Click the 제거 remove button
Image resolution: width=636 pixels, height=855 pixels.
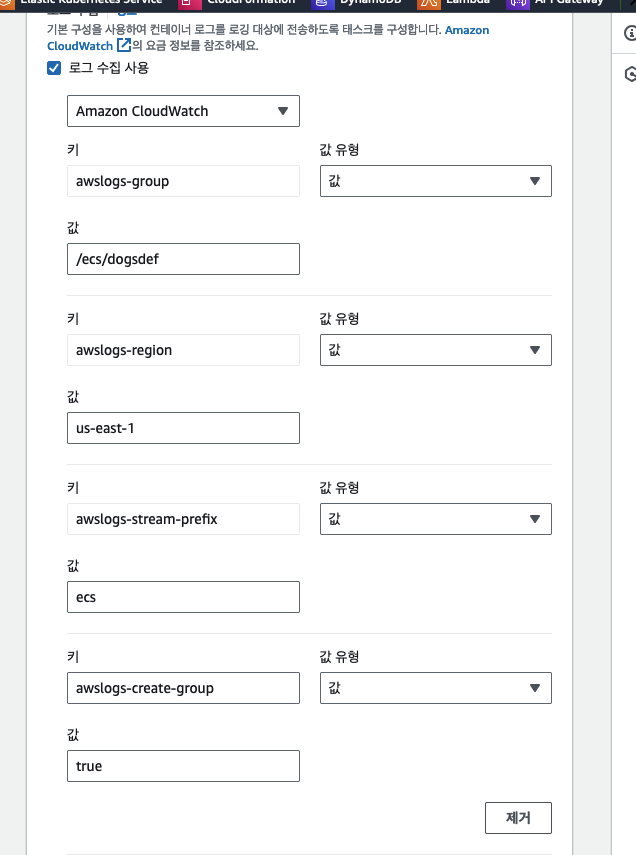click(518, 818)
